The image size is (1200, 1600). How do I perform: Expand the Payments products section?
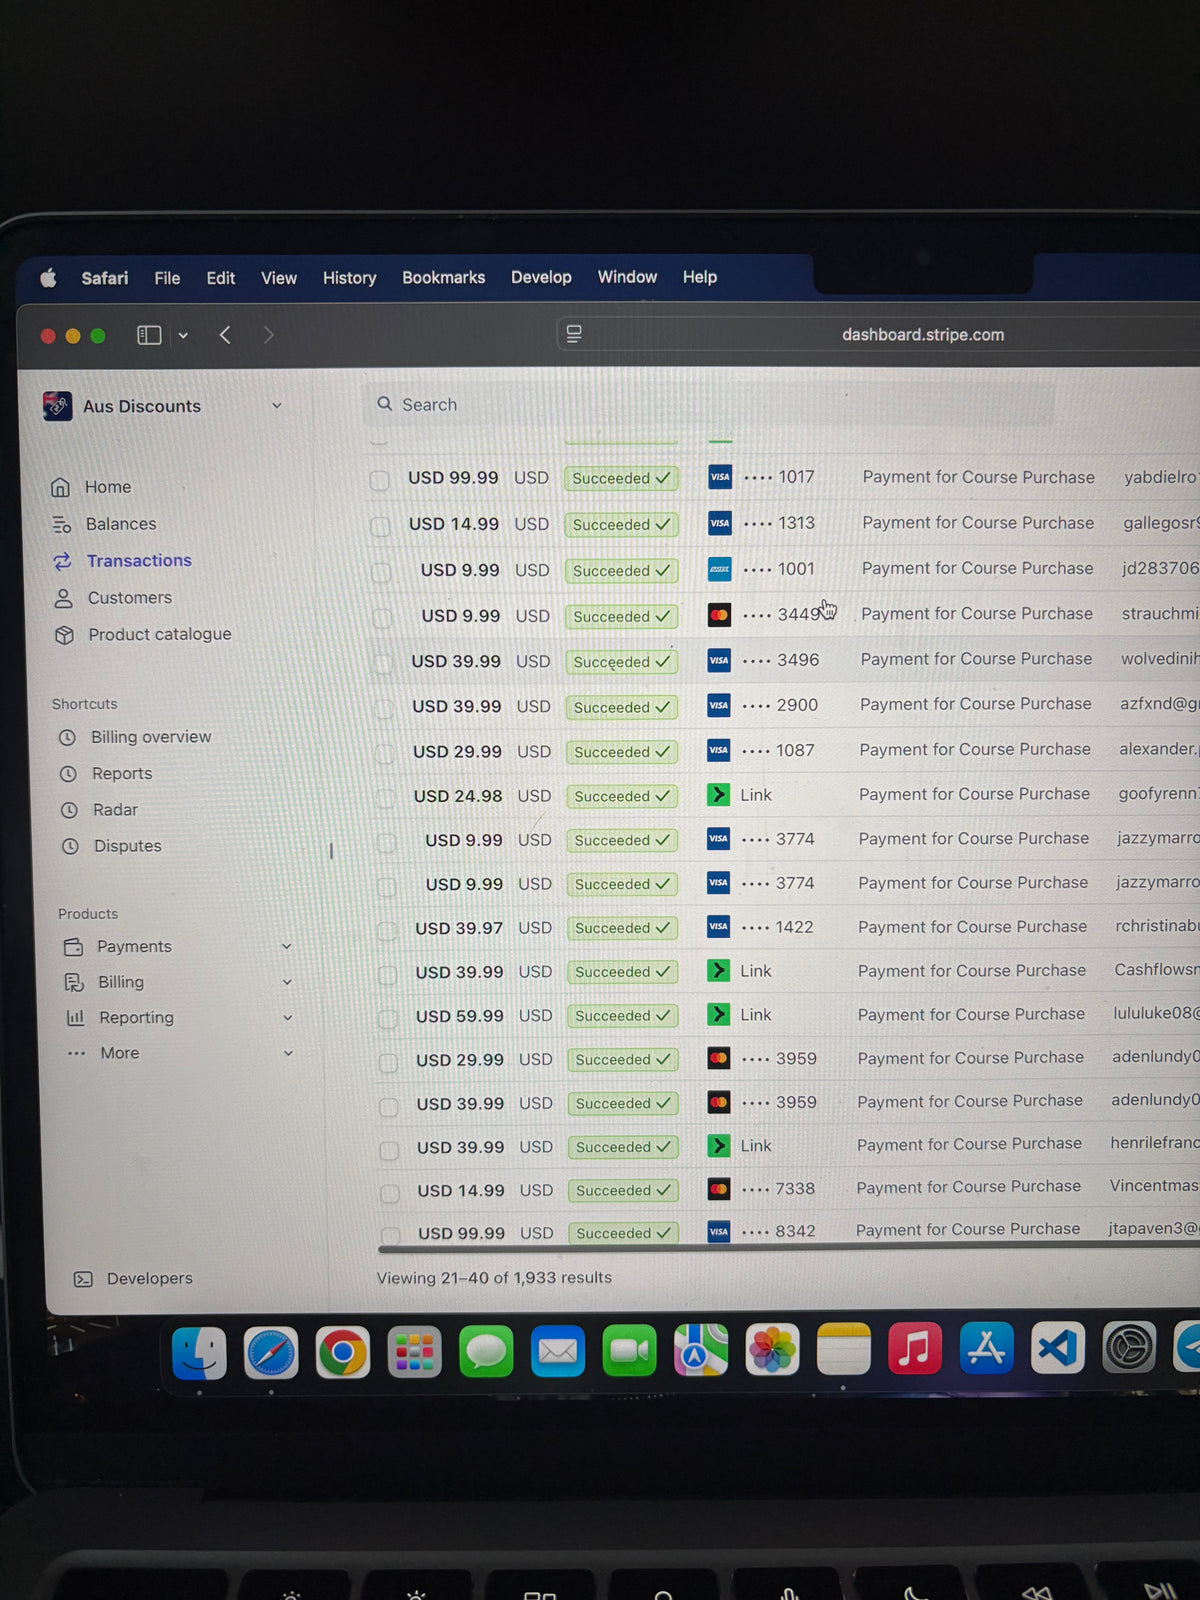[286, 946]
